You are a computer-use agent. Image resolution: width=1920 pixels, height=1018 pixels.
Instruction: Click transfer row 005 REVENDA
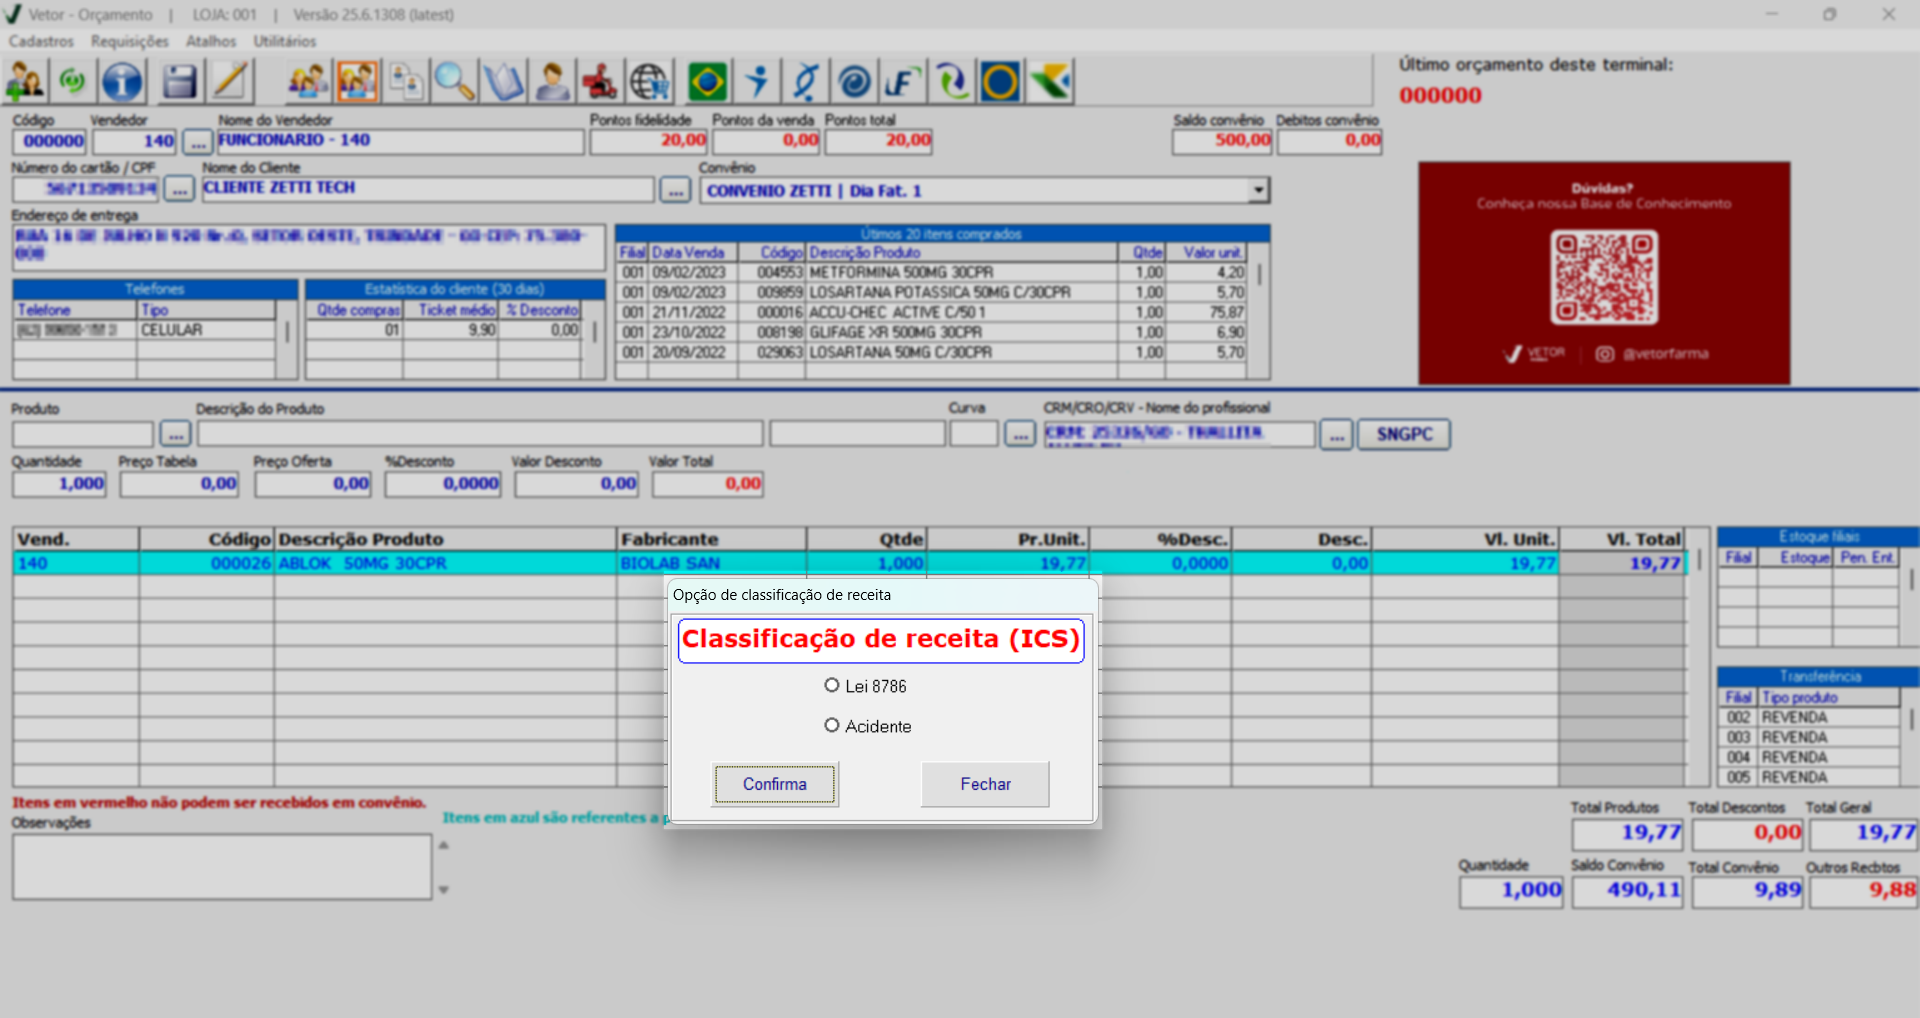(1809, 777)
